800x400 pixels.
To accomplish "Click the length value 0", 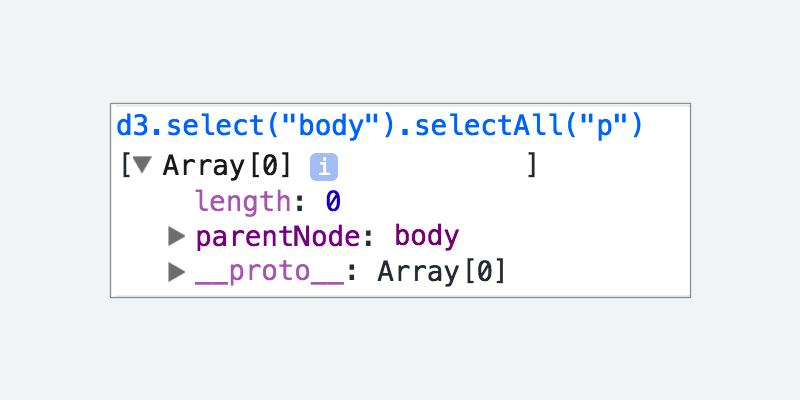I will pos(333,202).
